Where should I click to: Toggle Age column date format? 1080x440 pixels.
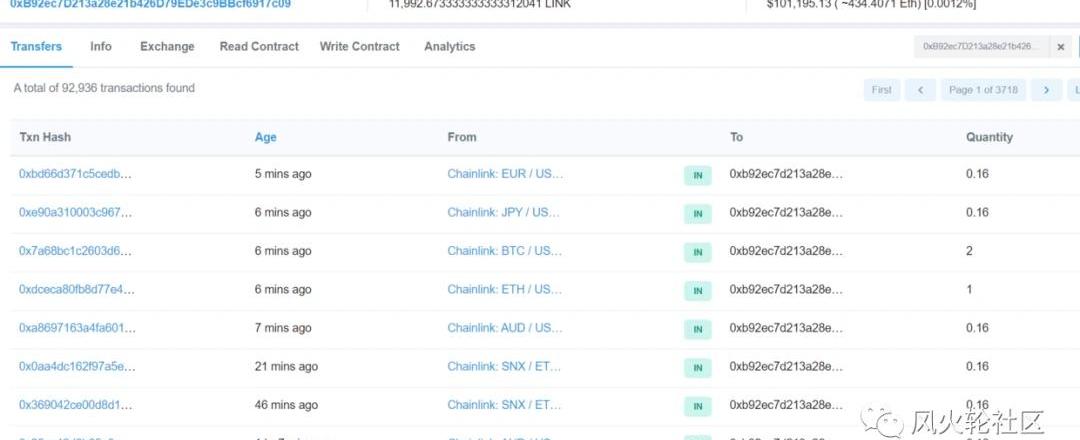coord(265,137)
